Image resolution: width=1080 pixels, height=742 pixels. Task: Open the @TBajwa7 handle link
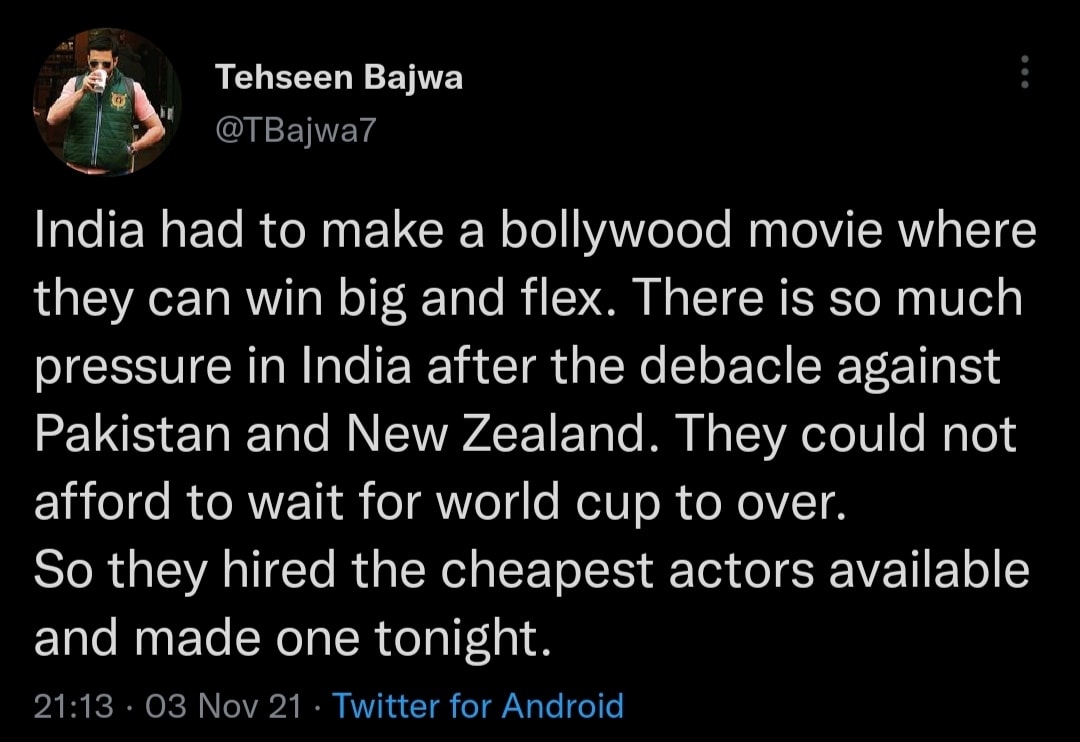[296, 130]
